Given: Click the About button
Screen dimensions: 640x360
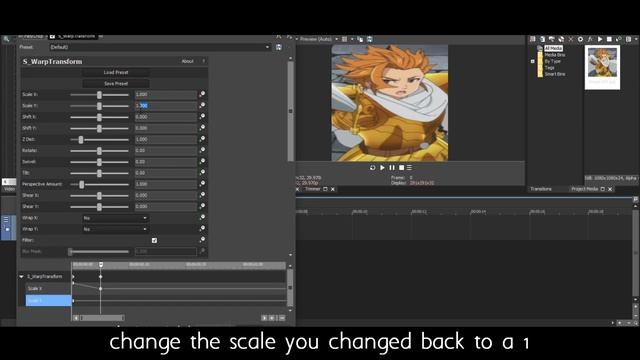Looking at the screenshot, I should coord(187,61).
